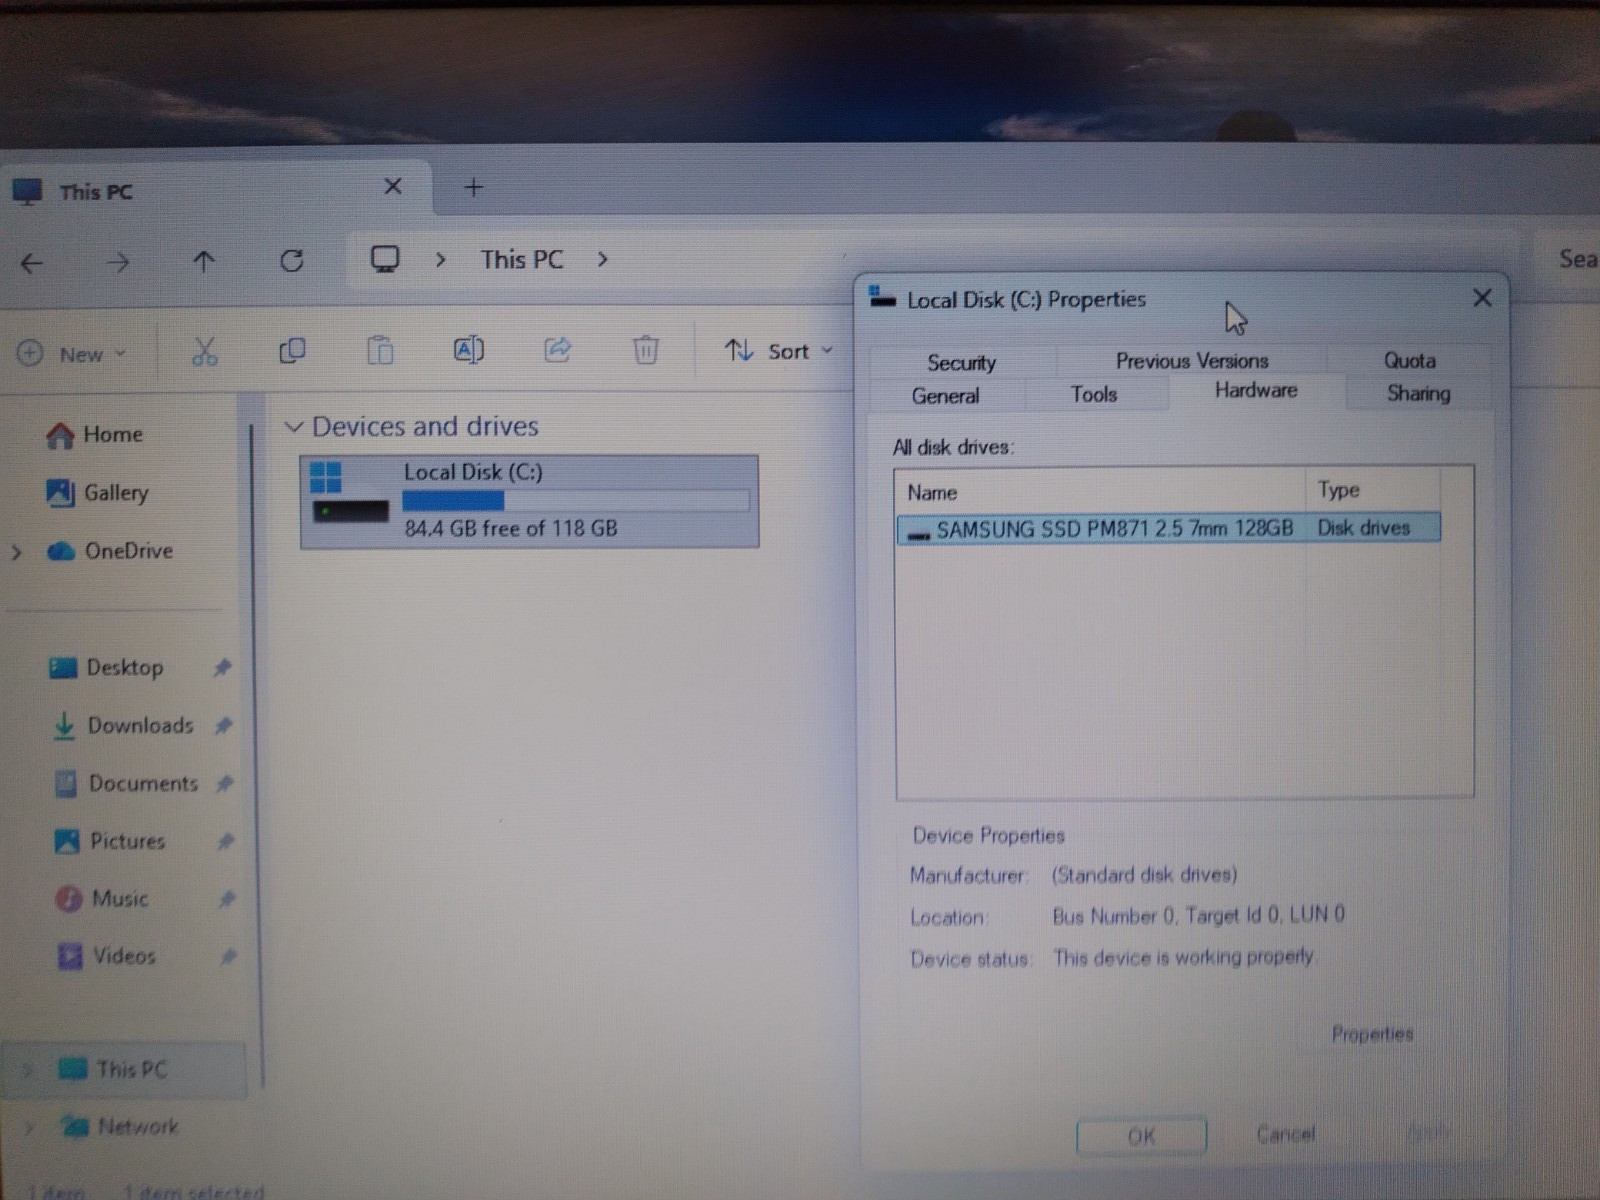Click the Apply button
This screenshot has height=1200, width=1600.
(x=1428, y=1132)
